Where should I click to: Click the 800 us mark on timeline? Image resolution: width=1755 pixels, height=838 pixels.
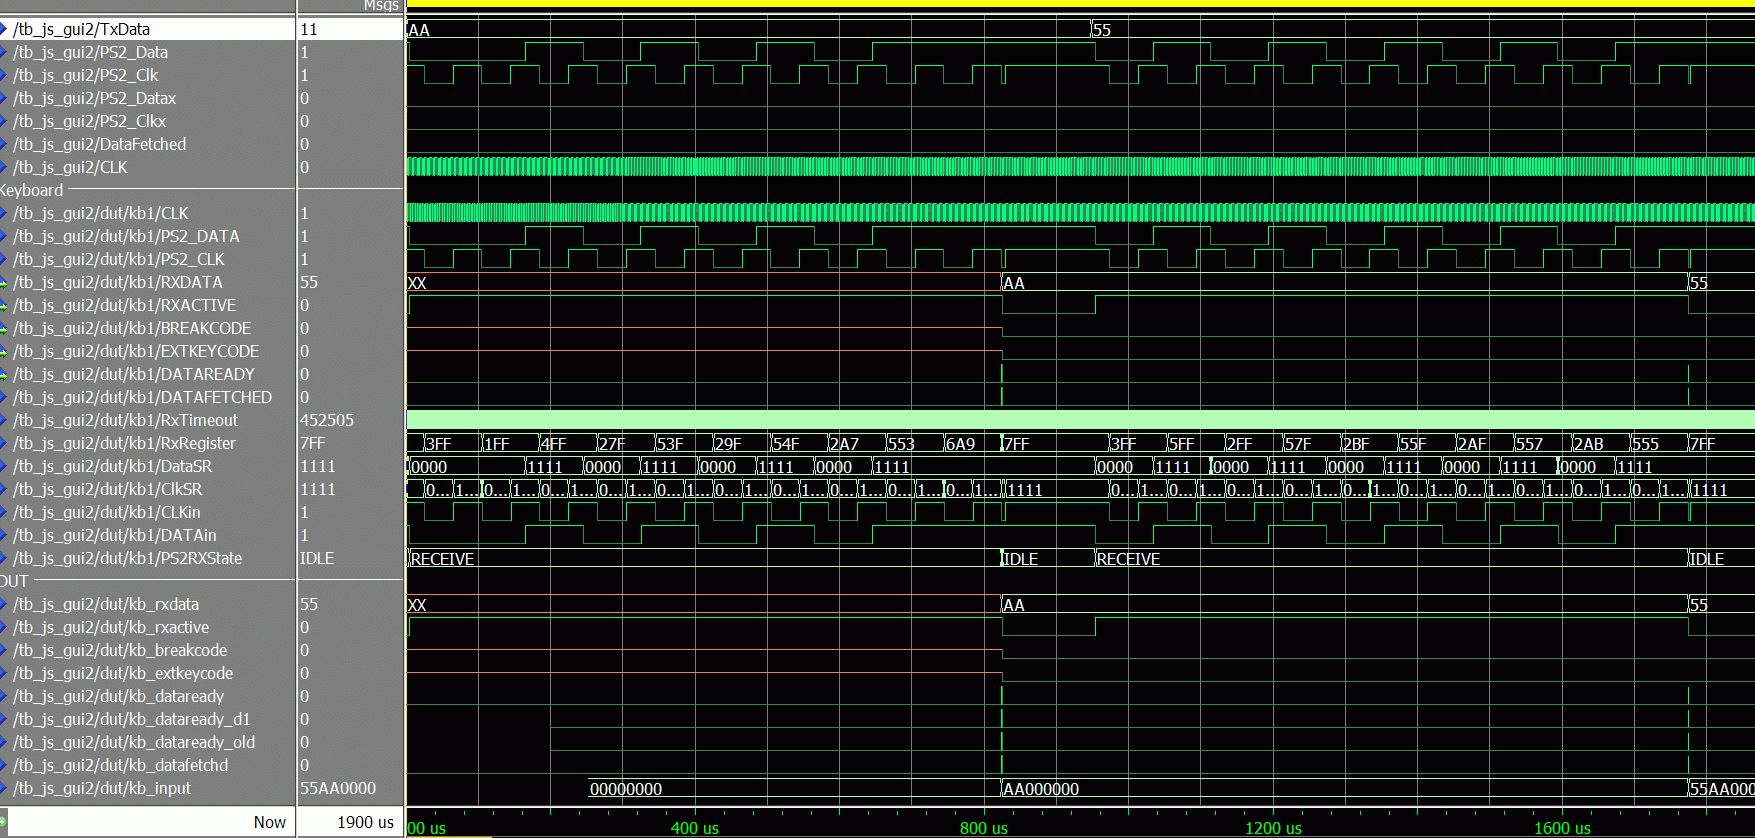984,827
